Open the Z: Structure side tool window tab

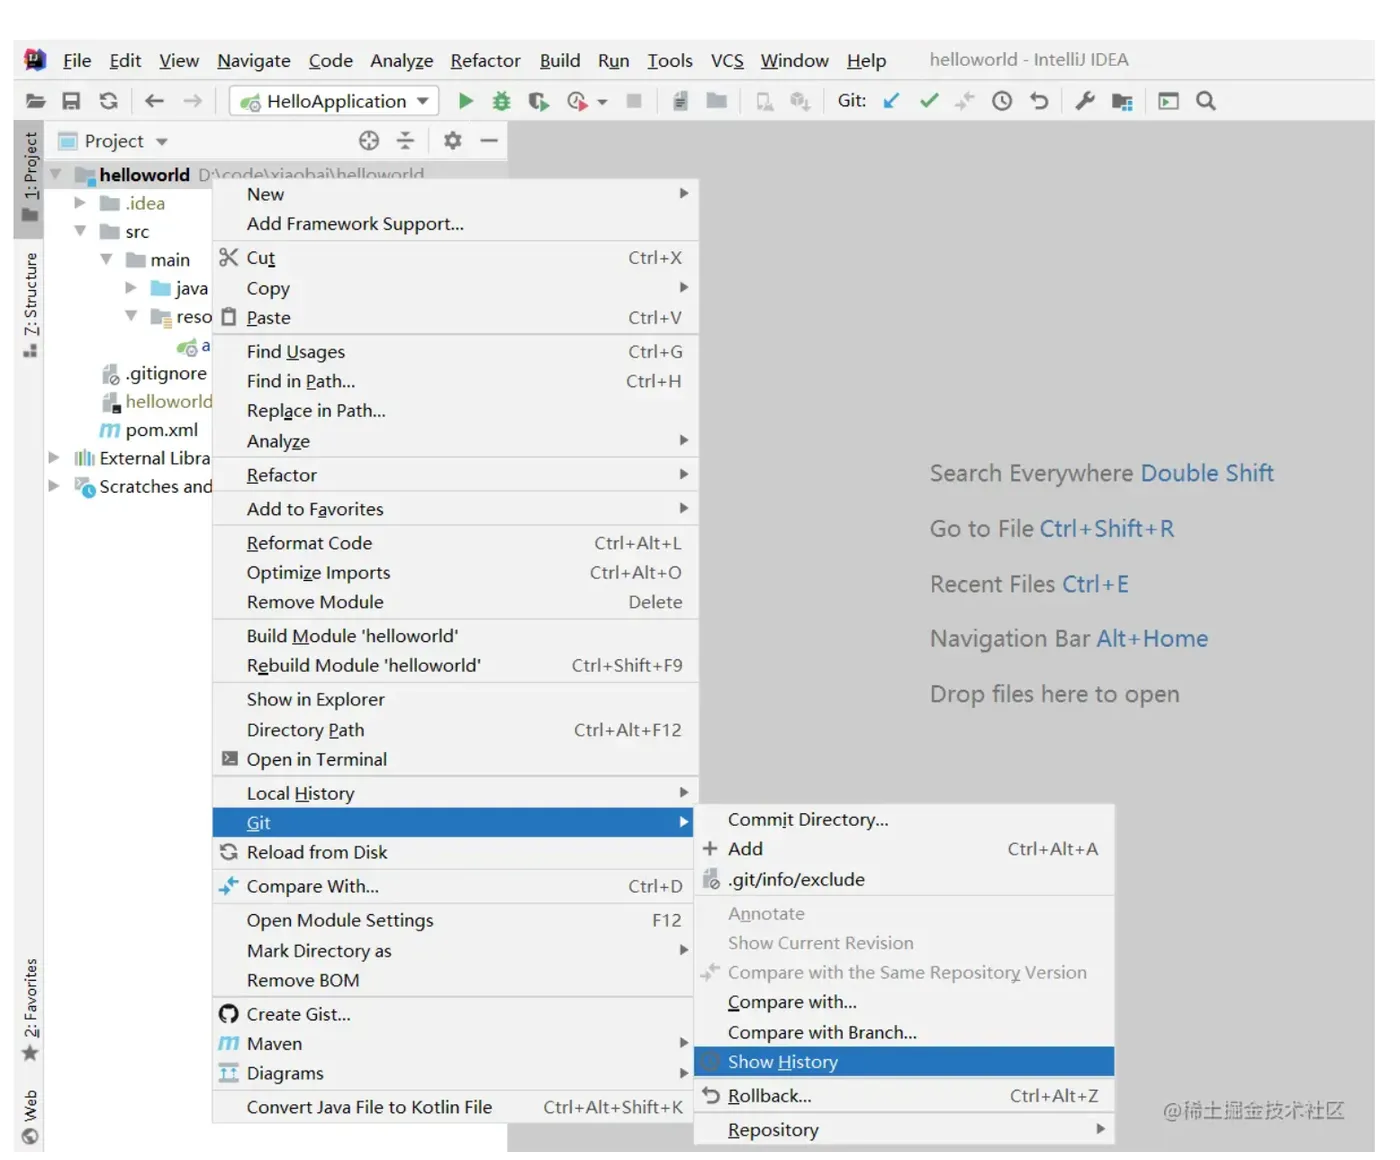click(x=30, y=304)
